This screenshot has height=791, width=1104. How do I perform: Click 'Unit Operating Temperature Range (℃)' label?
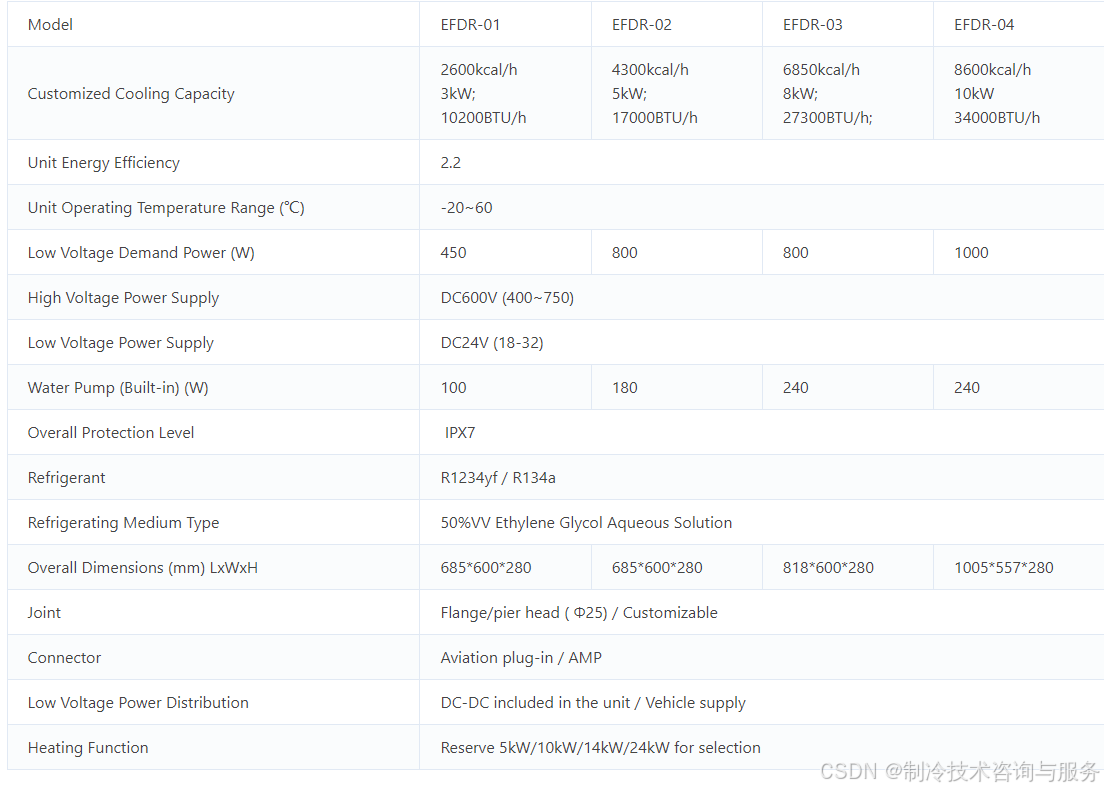pyautogui.click(x=166, y=208)
